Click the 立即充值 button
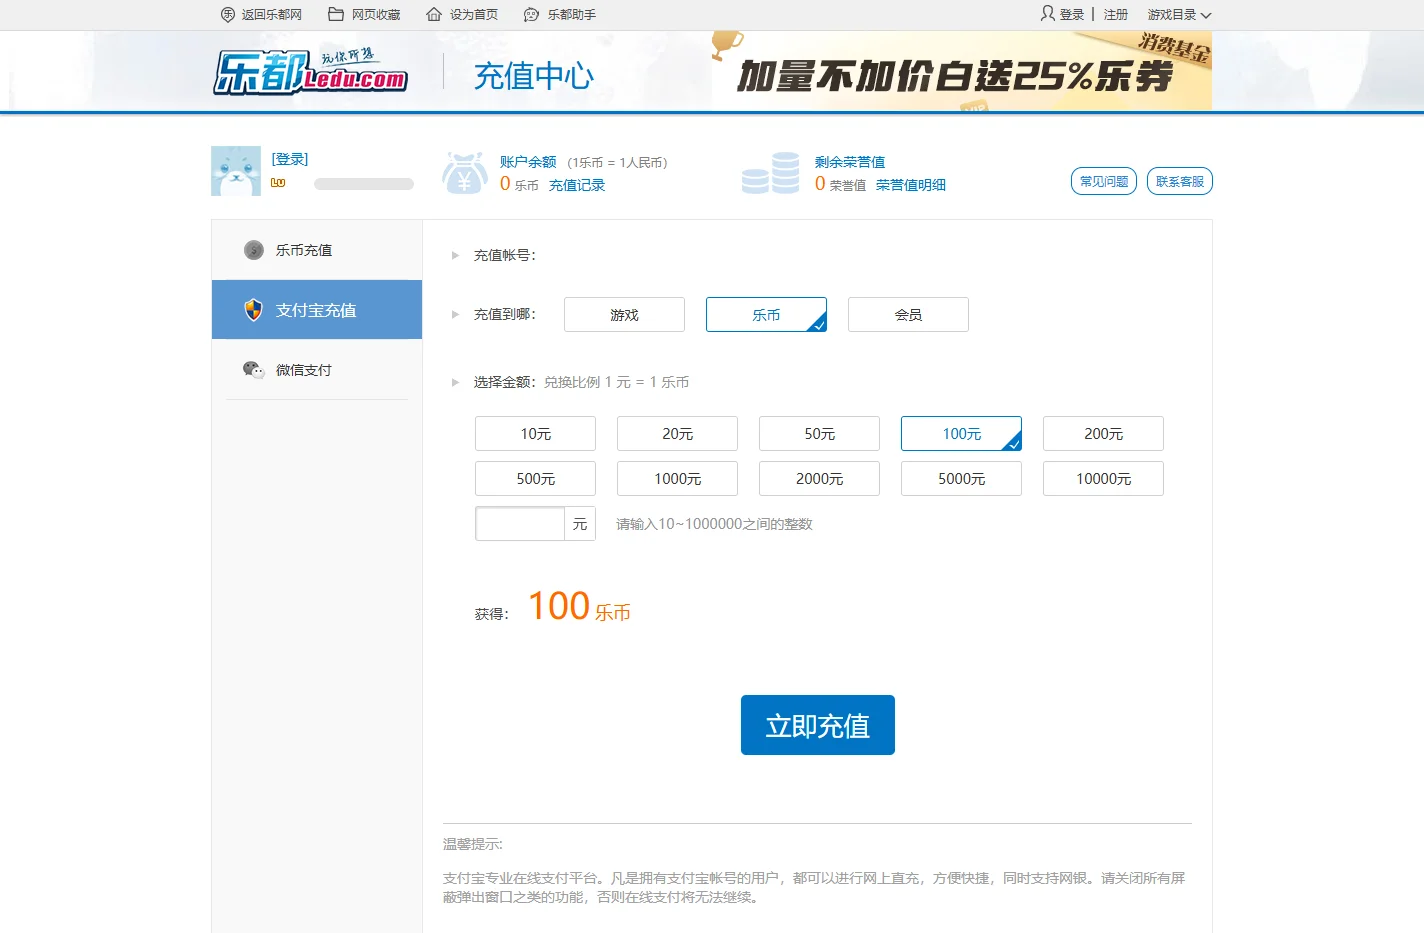The height and width of the screenshot is (933, 1424). pos(818,725)
